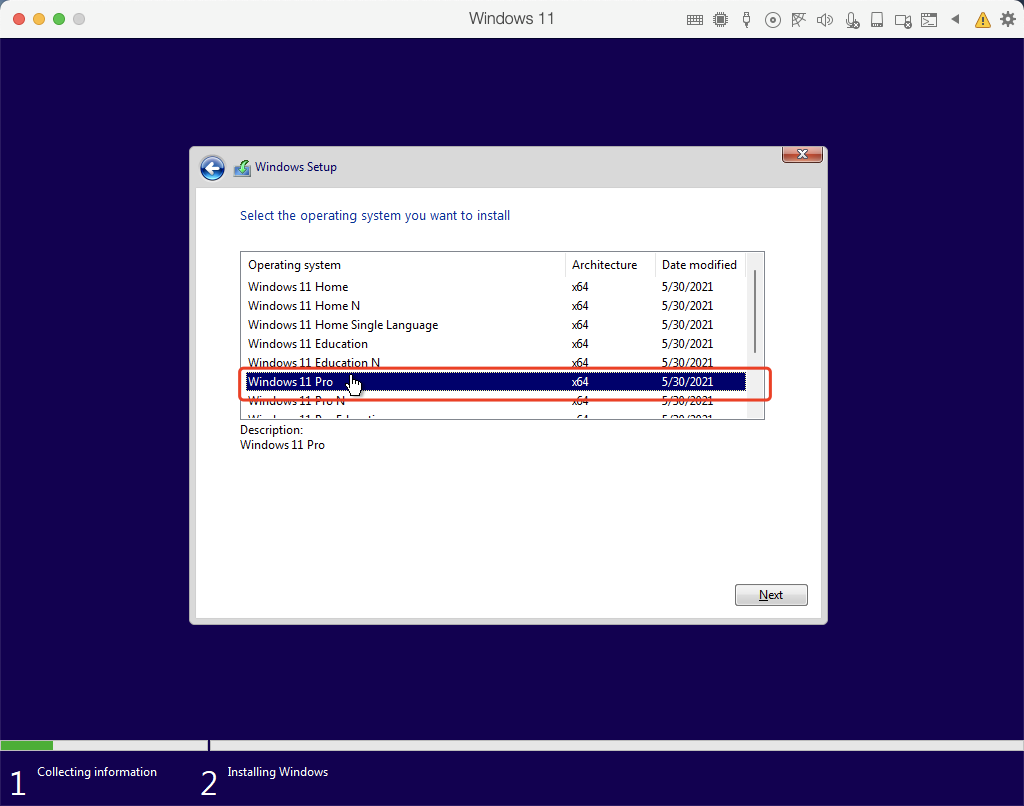
Task: Click the yellow macOS minimize button
Action: (x=39, y=19)
